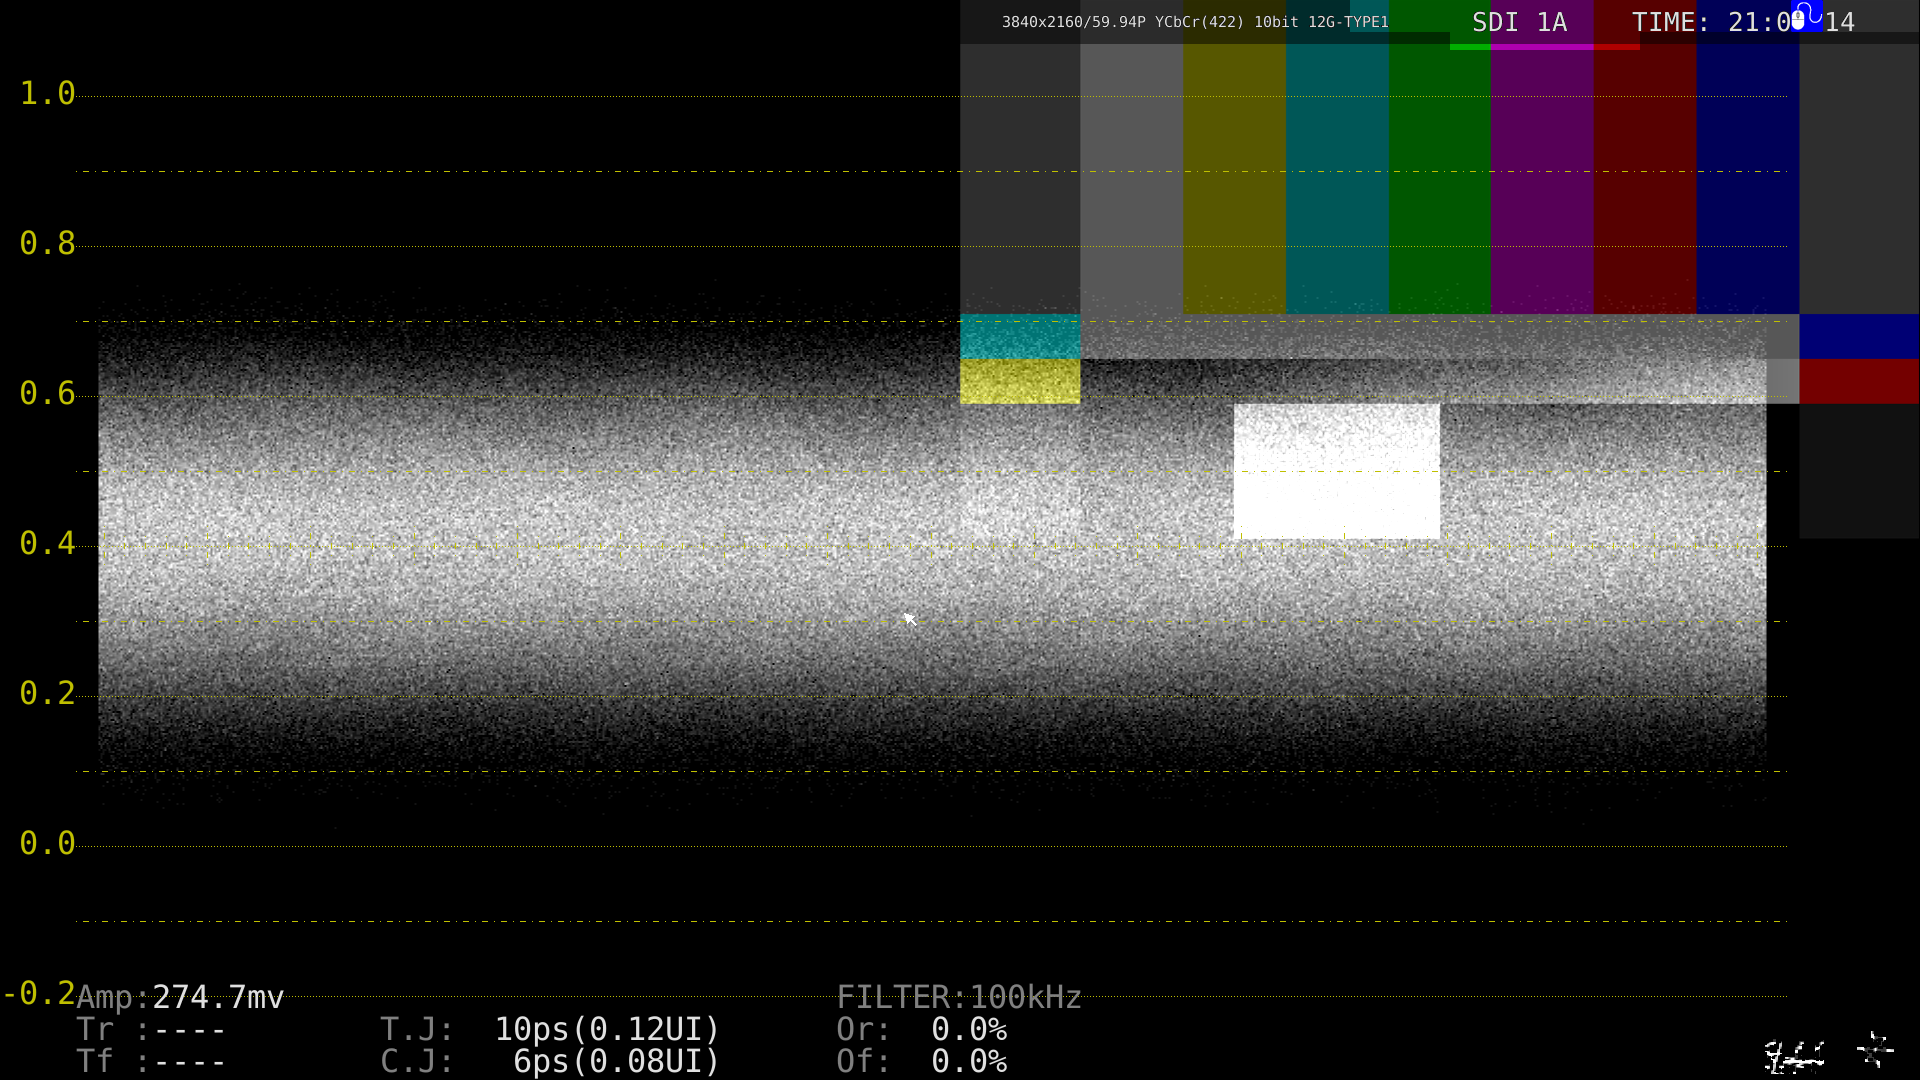Click the Tf fall time readout
Screen dimensions: 1920x1080
[x=152, y=1061]
